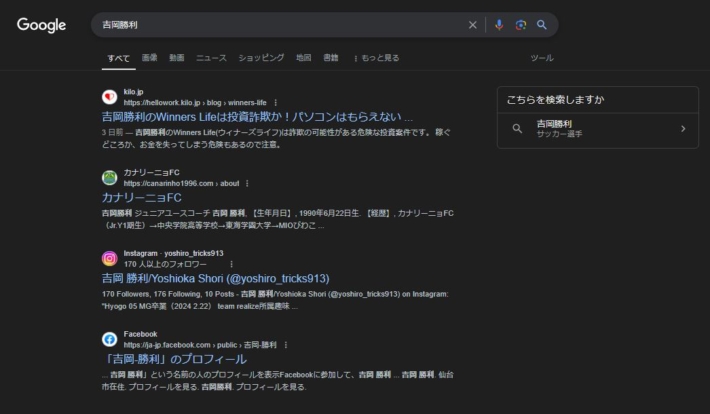This screenshot has height=414, width=710.
Task: Open Google Lens image search icon
Action: tap(521, 25)
